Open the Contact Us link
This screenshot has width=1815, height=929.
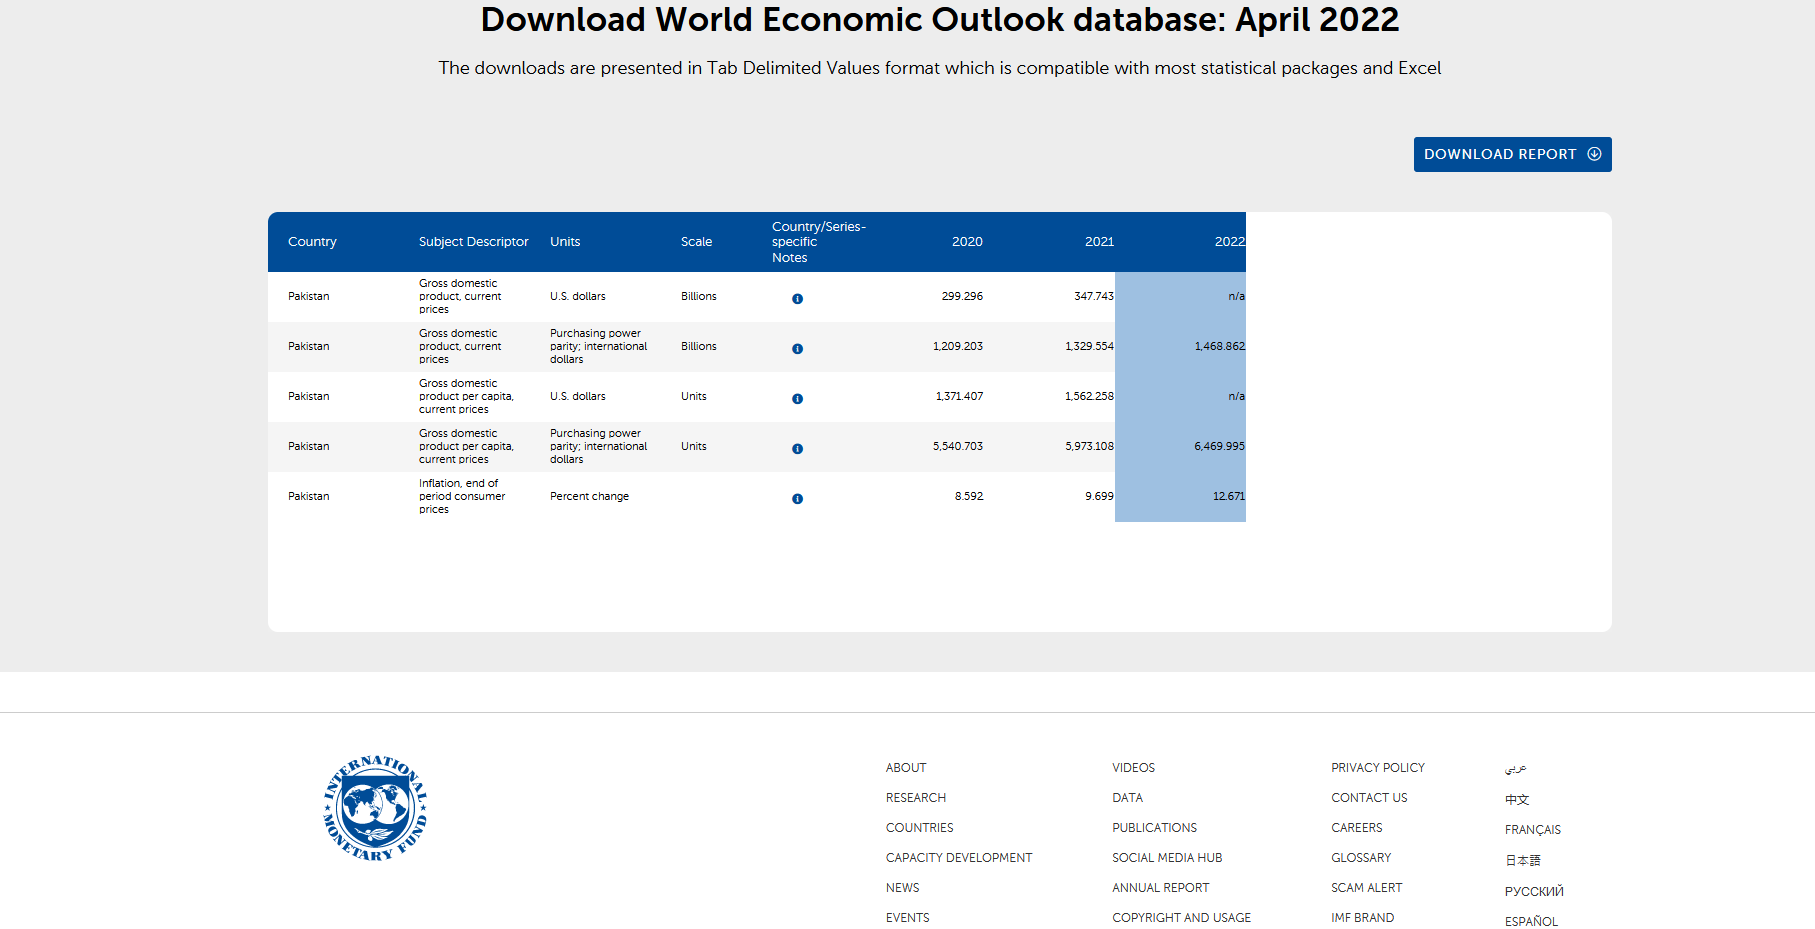click(1369, 798)
